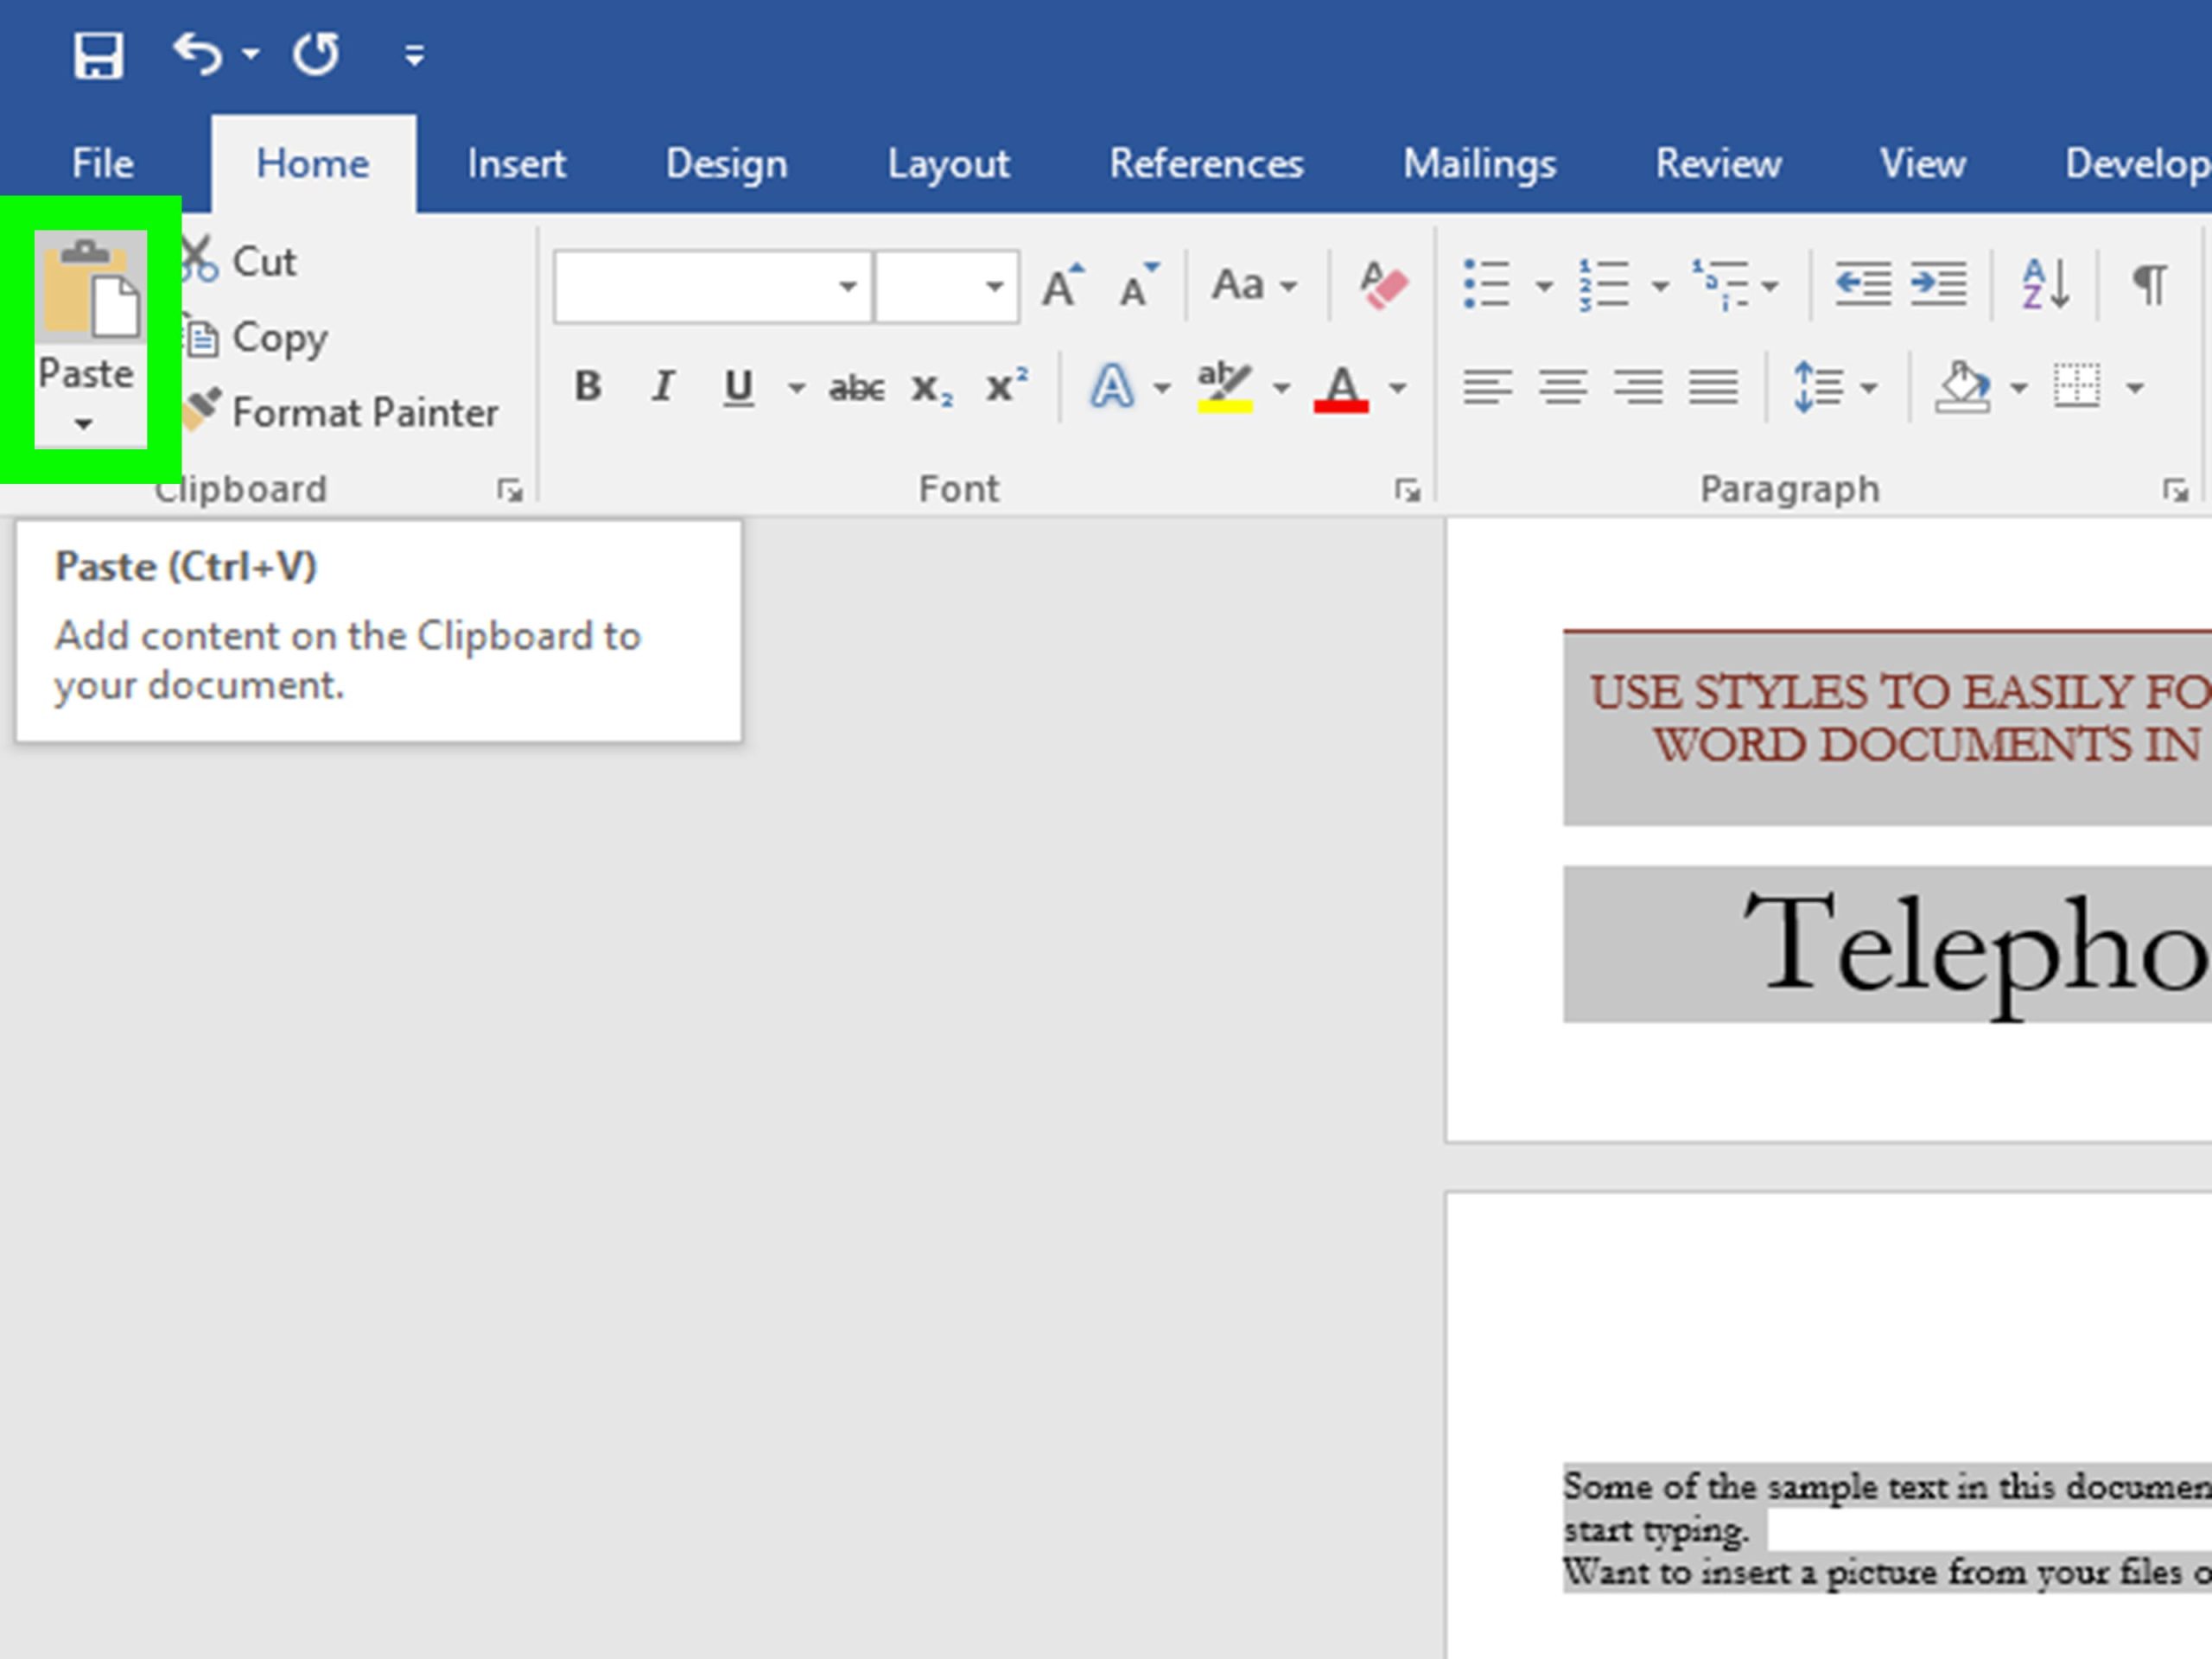Open Clipboard pane dialog launcher
Viewport: 2212px width, 1659px height.
click(510, 490)
